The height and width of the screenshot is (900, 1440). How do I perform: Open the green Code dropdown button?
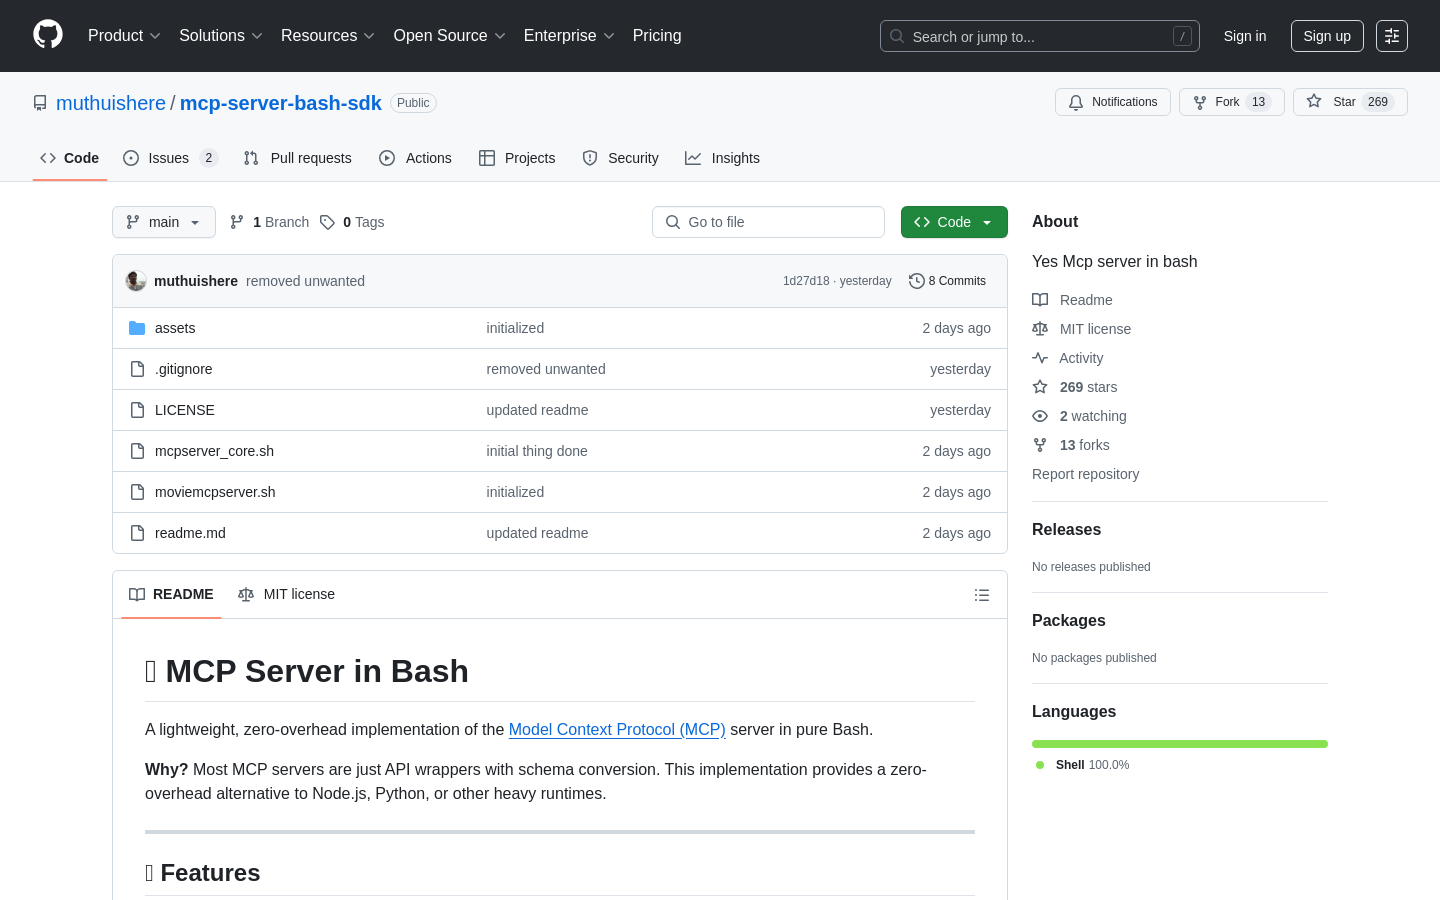pyautogui.click(x=954, y=222)
